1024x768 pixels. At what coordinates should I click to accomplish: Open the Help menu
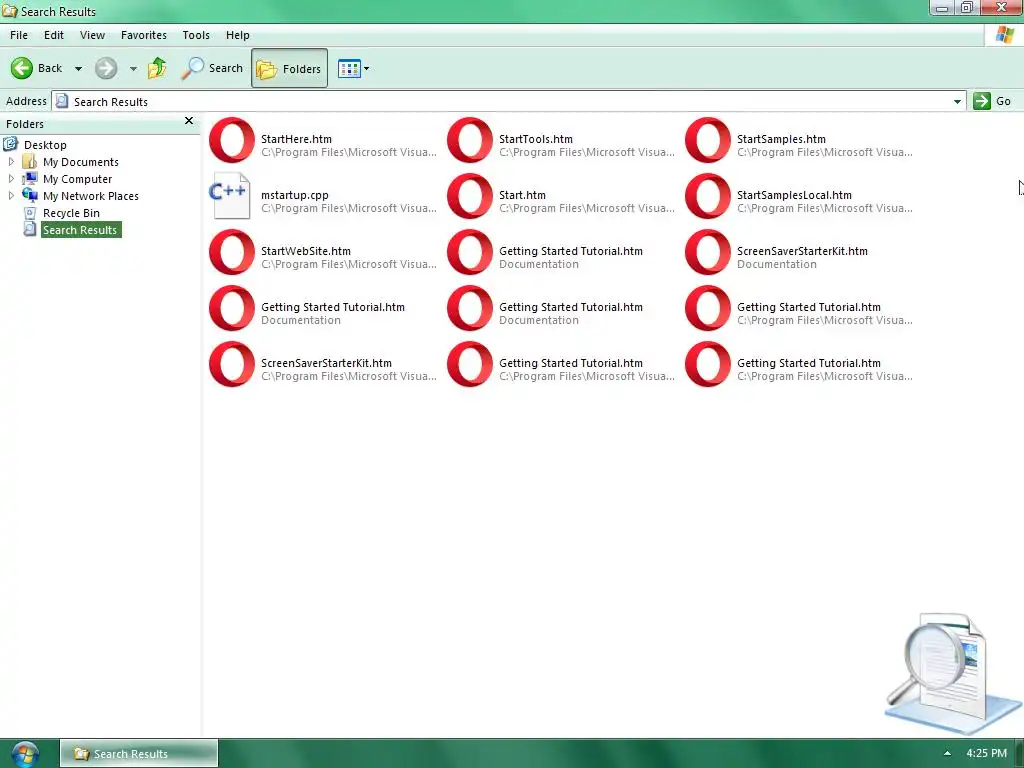(x=238, y=35)
